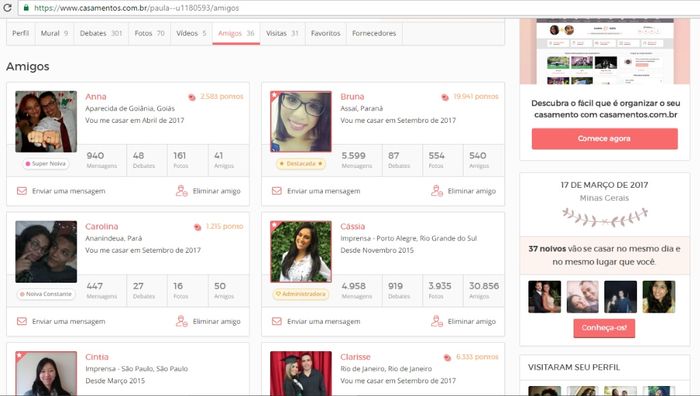
Task: Click Cássia's profile photo
Action: tap(301, 252)
